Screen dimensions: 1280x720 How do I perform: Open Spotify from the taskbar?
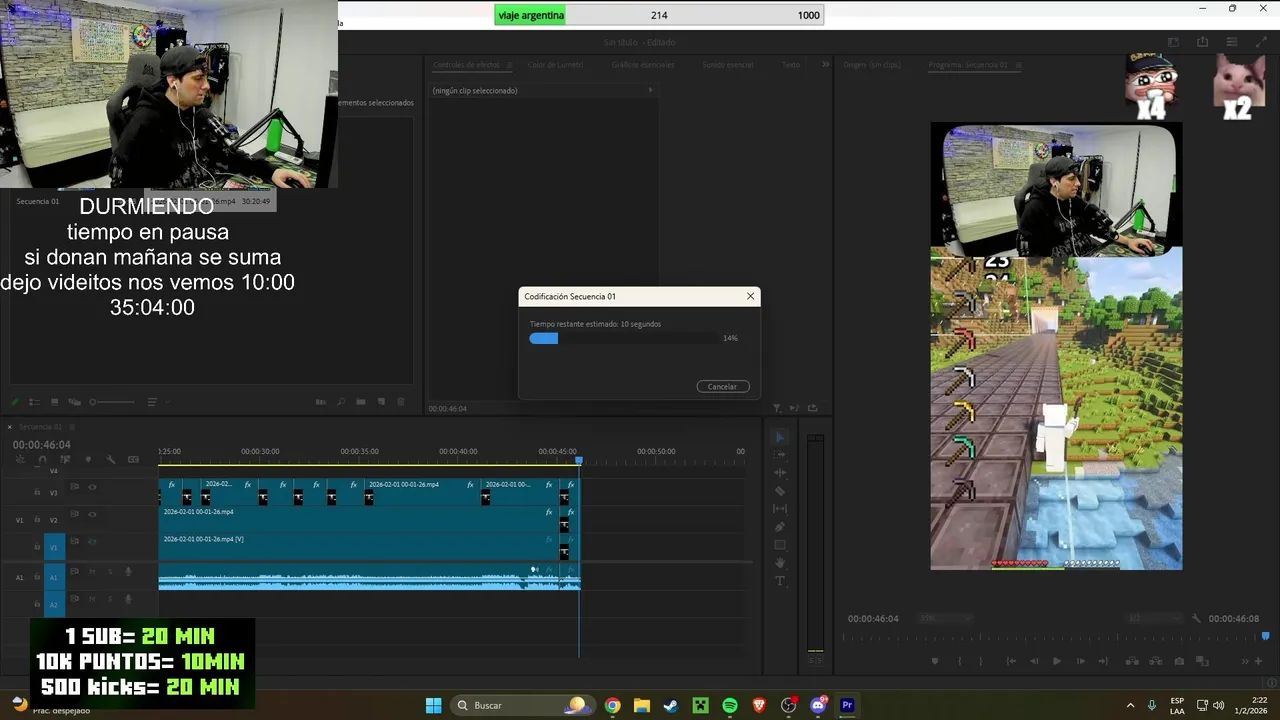[x=730, y=705]
